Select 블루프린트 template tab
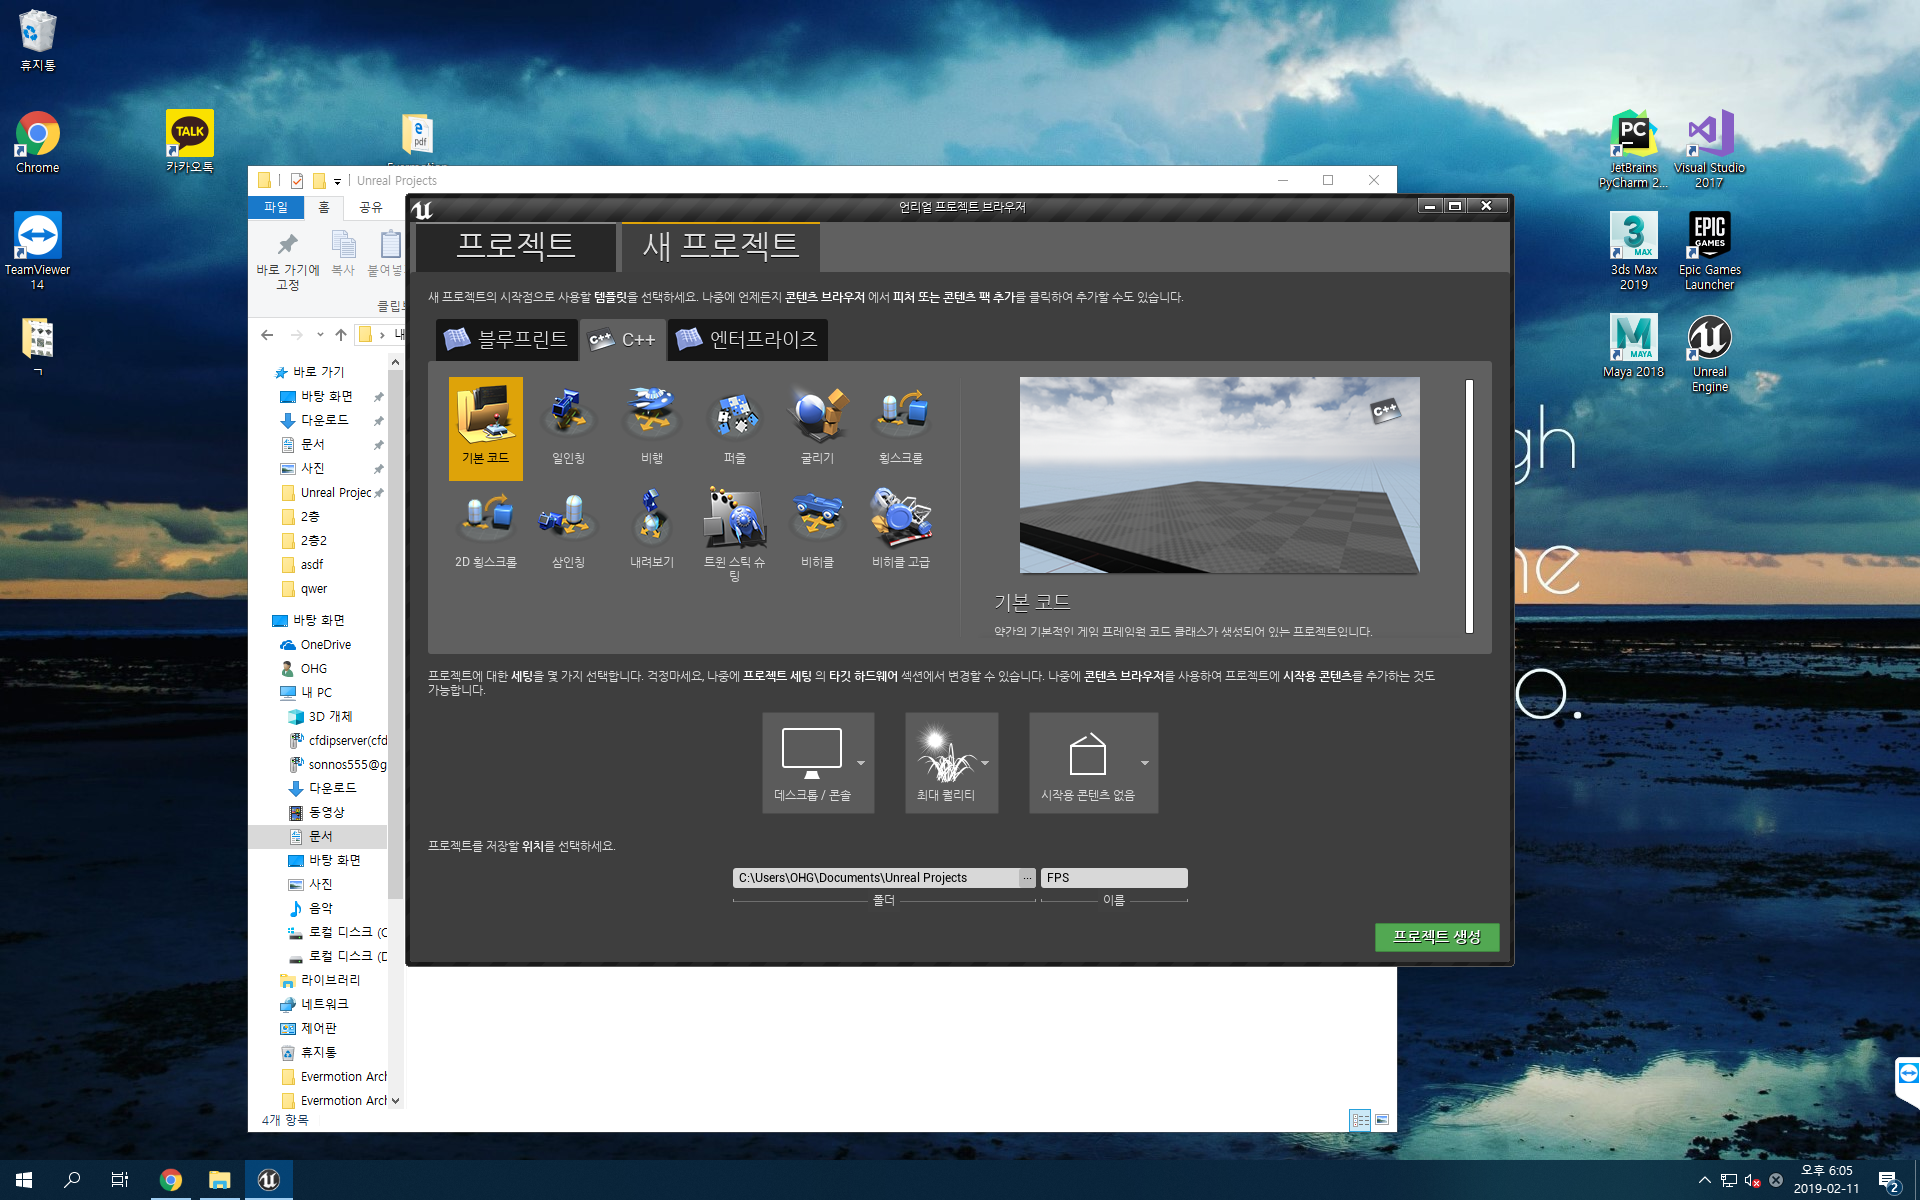This screenshot has height=1200, width=1920. coord(507,340)
